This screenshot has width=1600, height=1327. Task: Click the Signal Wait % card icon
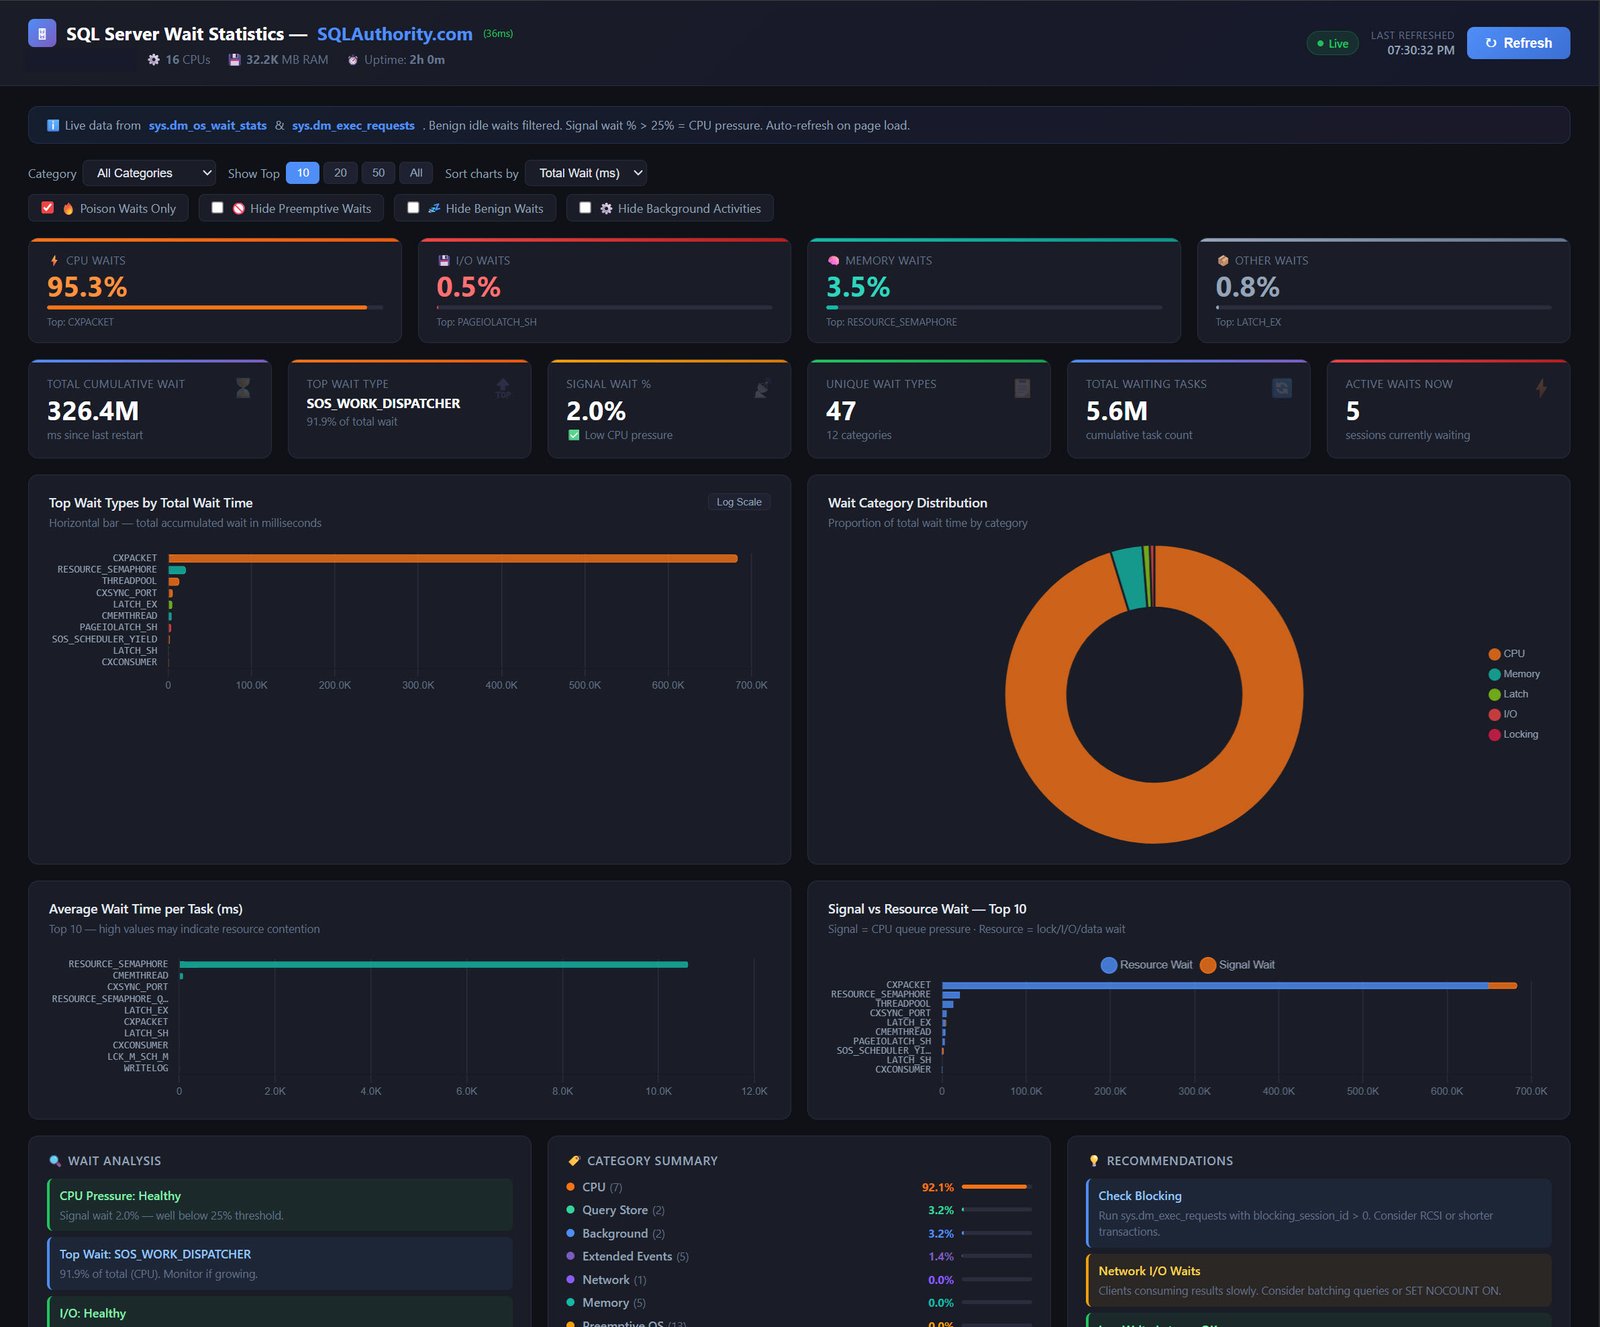click(x=762, y=388)
